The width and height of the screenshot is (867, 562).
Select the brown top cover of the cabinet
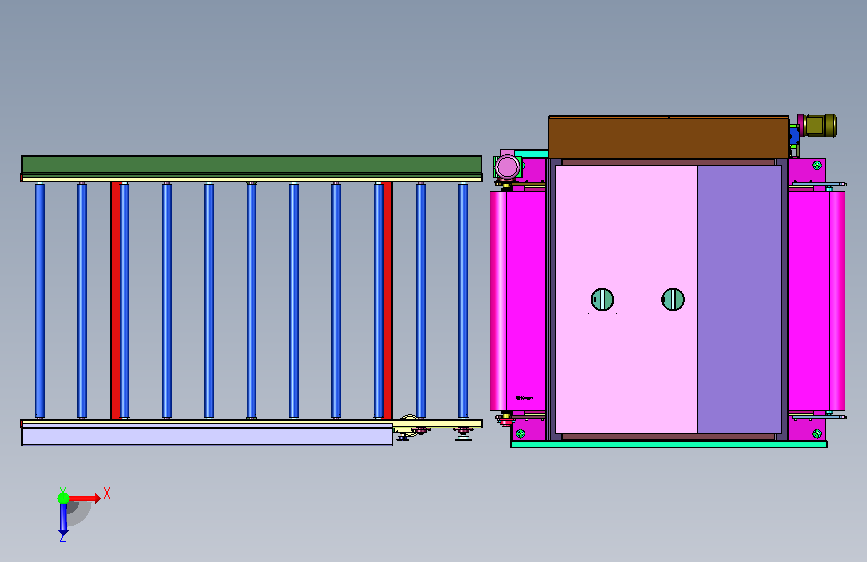(x=668, y=137)
